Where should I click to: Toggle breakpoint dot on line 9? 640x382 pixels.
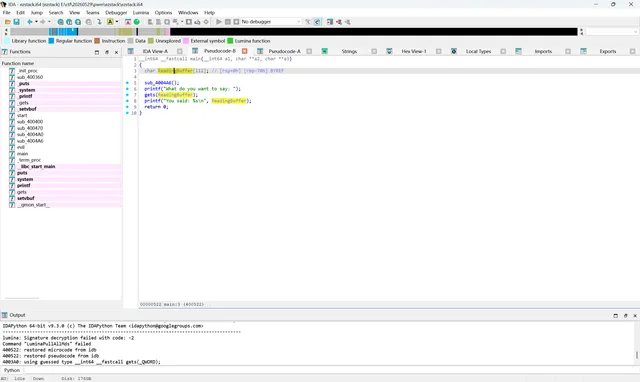click(127, 107)
